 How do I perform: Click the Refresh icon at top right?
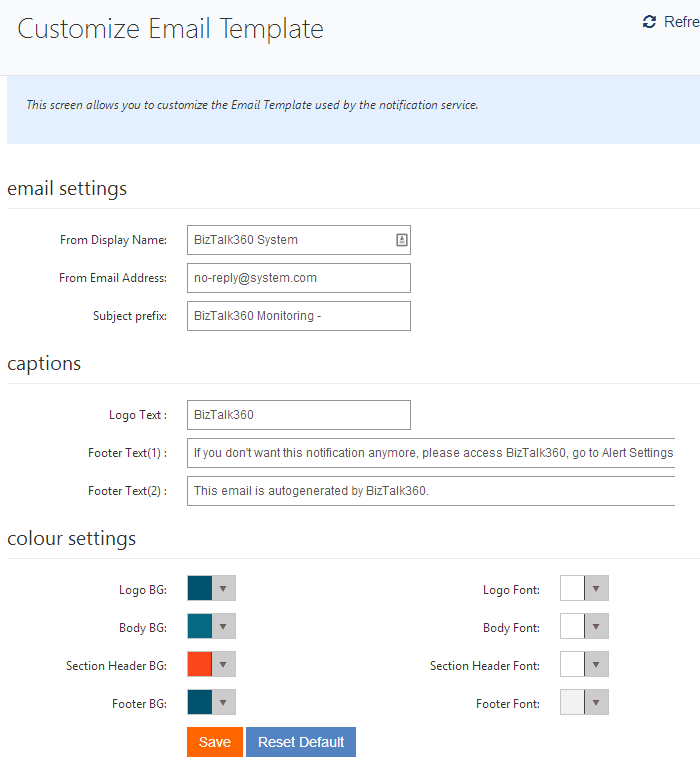[650, 22]
